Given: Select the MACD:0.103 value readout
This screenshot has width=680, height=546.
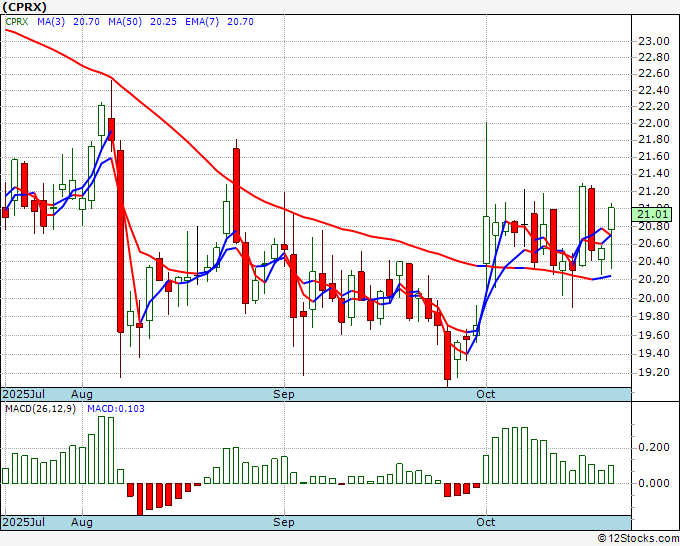Looking at the screenshot, I should 116,409.
